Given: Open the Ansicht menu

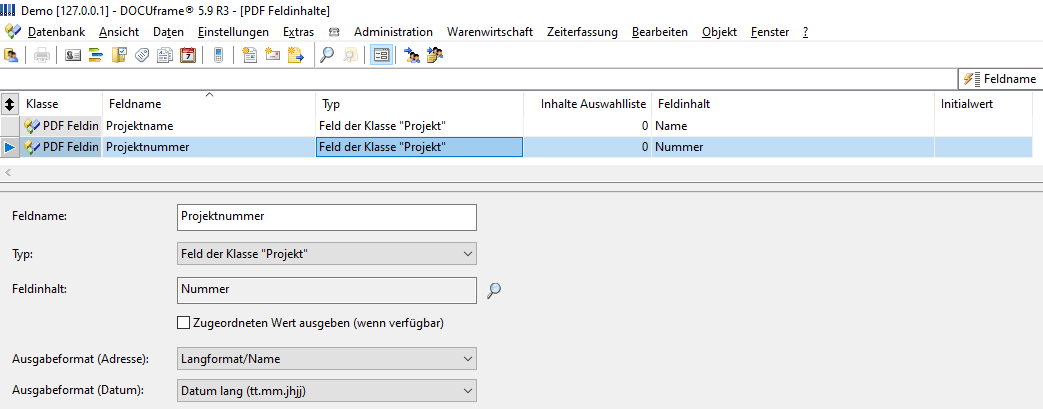Looking at the screenshot, I should click(x=119, y=32).
